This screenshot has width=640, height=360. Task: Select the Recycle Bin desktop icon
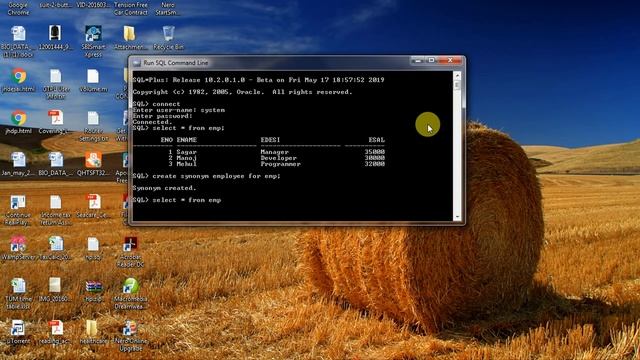(x=168, y=38)
